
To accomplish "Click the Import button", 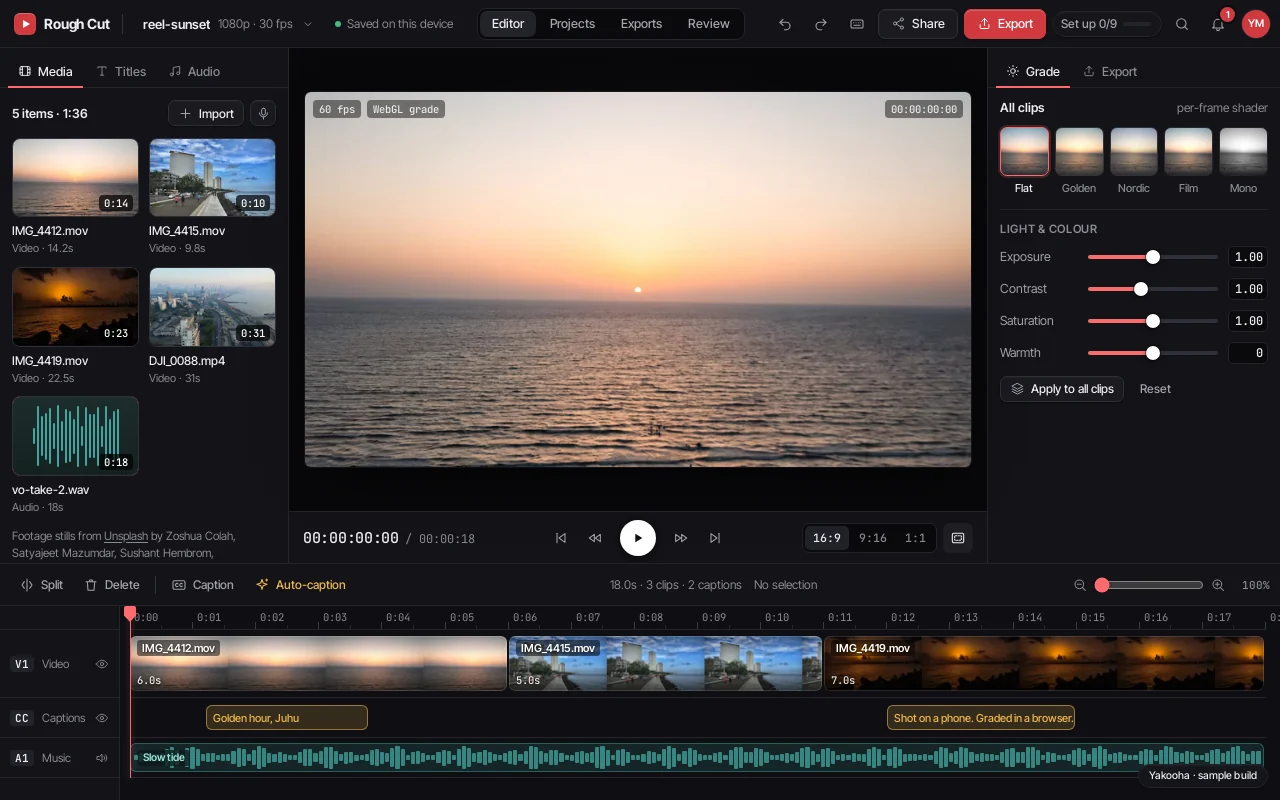I will (x=206, y=113).
